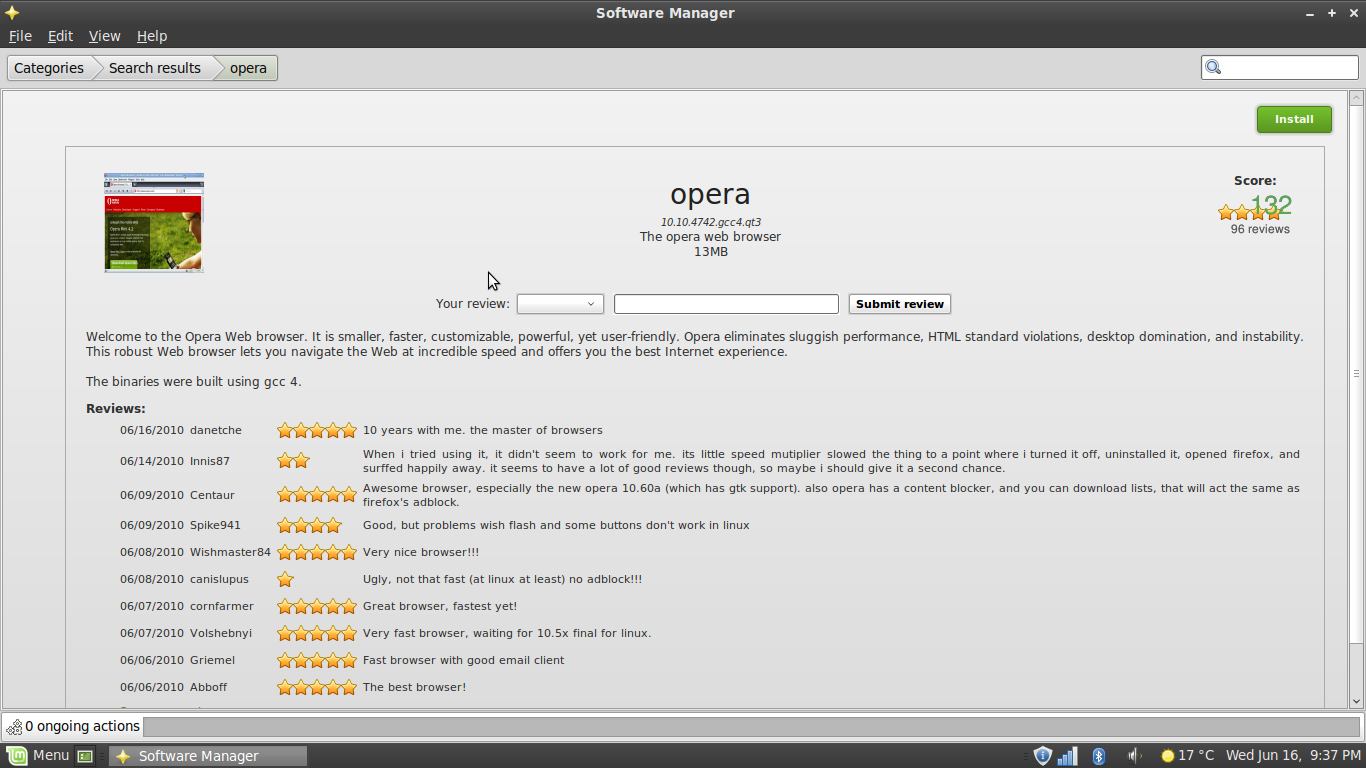
Task: Click Volshebnyi's five-star rating
Action: point(317,633)
